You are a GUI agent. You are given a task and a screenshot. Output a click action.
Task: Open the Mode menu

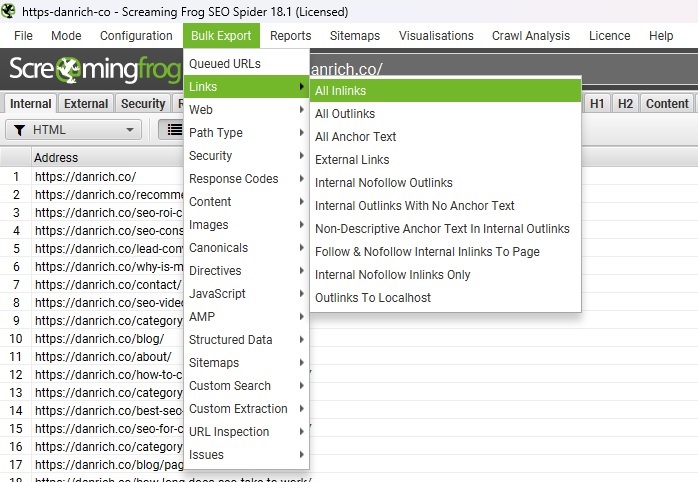click(x=66, y=36)
